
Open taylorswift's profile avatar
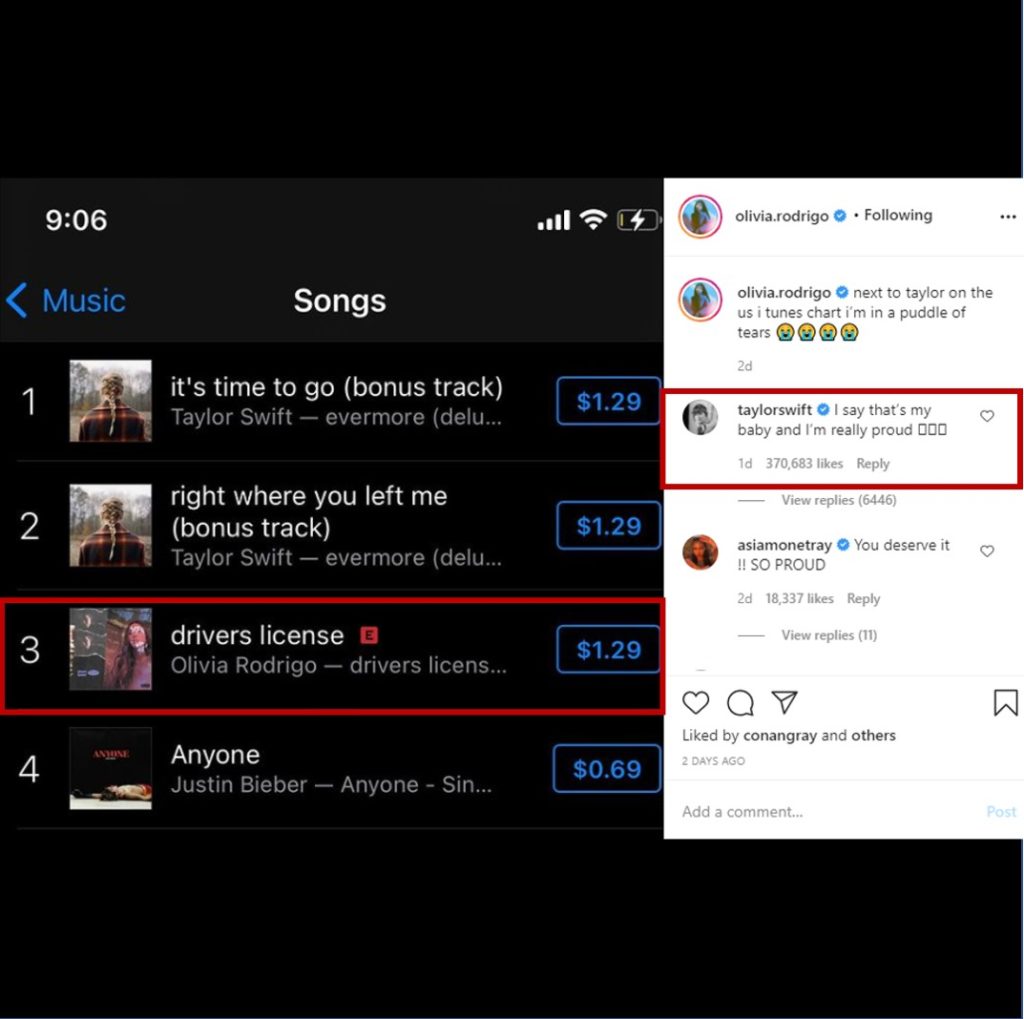[700, 417]
